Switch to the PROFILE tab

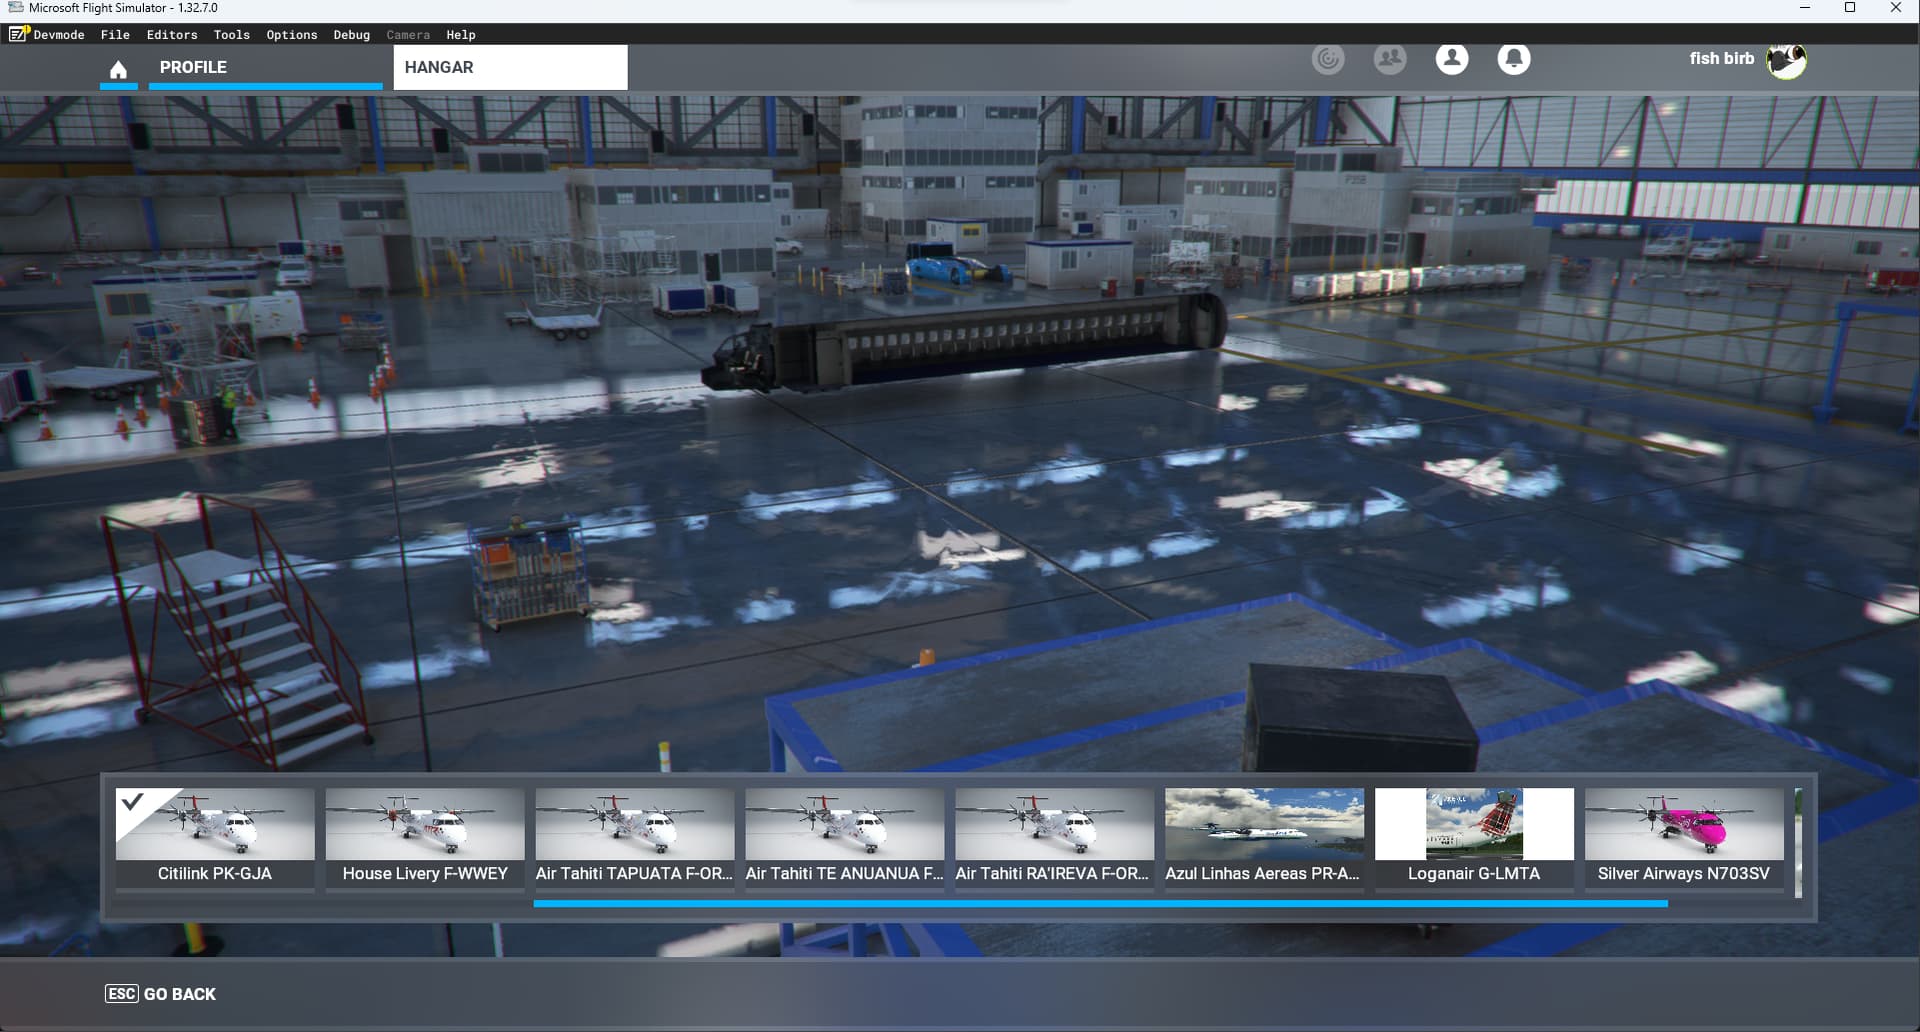pos(193,67)
